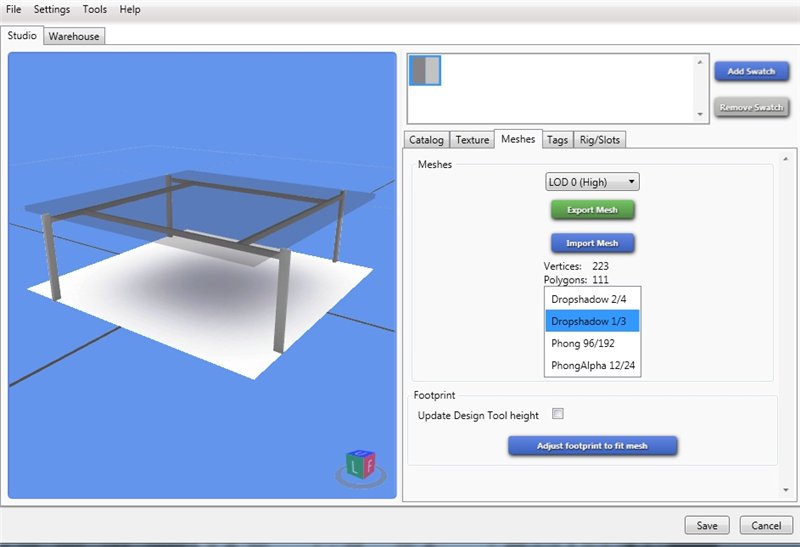Switch to the Warehouse tab
800x547 pixels.
click(x=74, y=36)
